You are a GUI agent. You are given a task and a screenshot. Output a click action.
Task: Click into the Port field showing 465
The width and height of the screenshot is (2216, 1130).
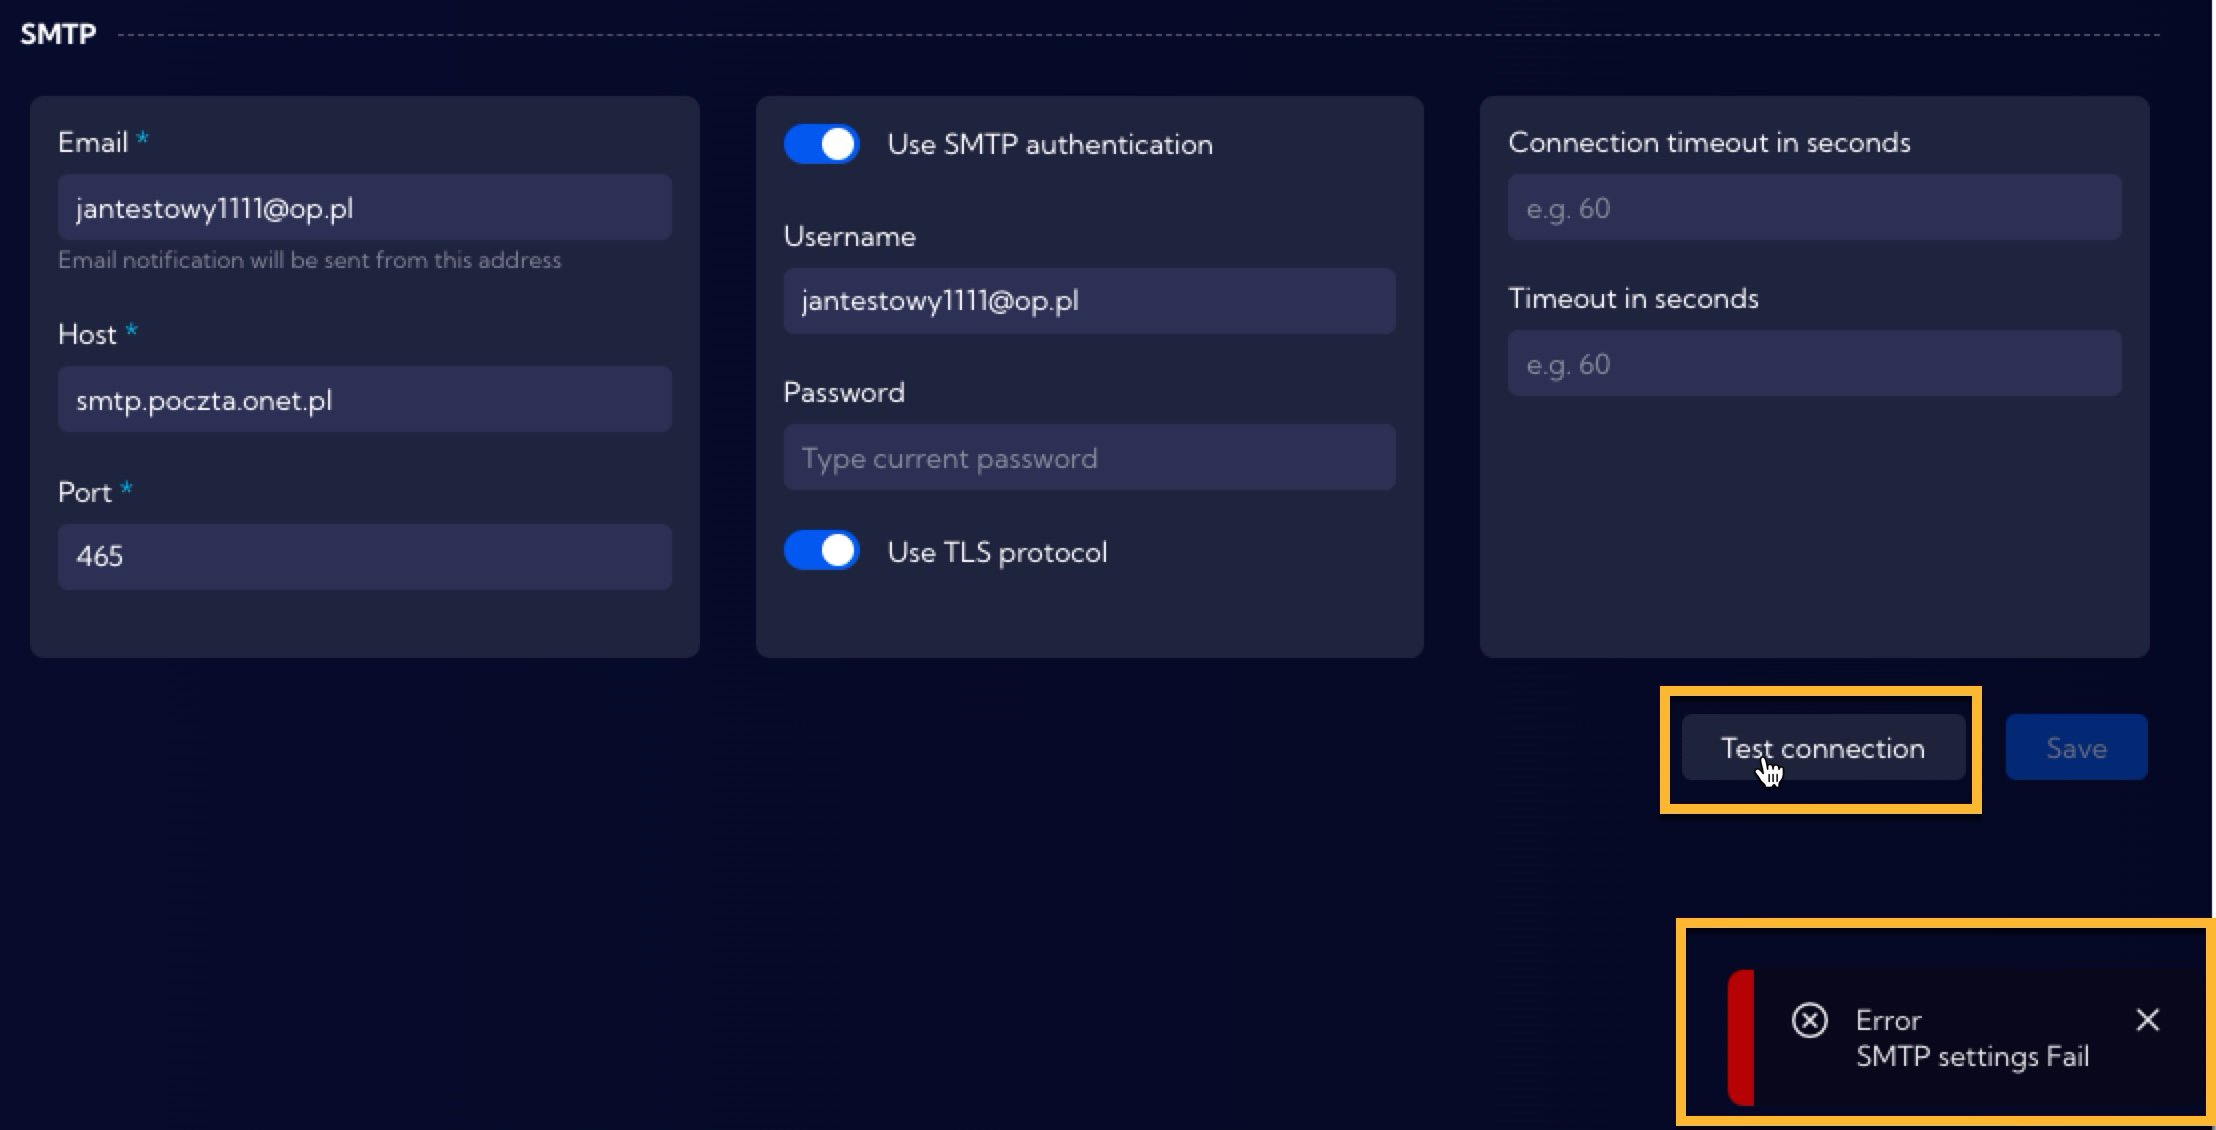(364, 556)
